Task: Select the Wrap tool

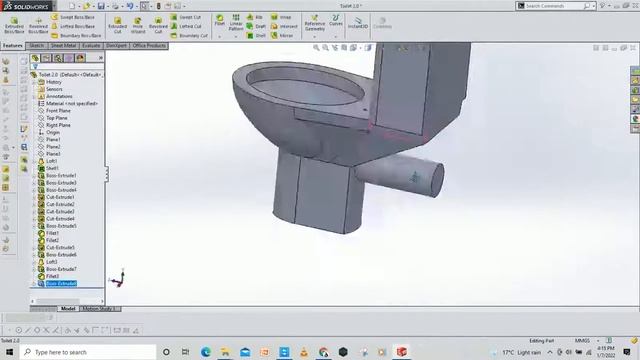Action: (281, 17)
